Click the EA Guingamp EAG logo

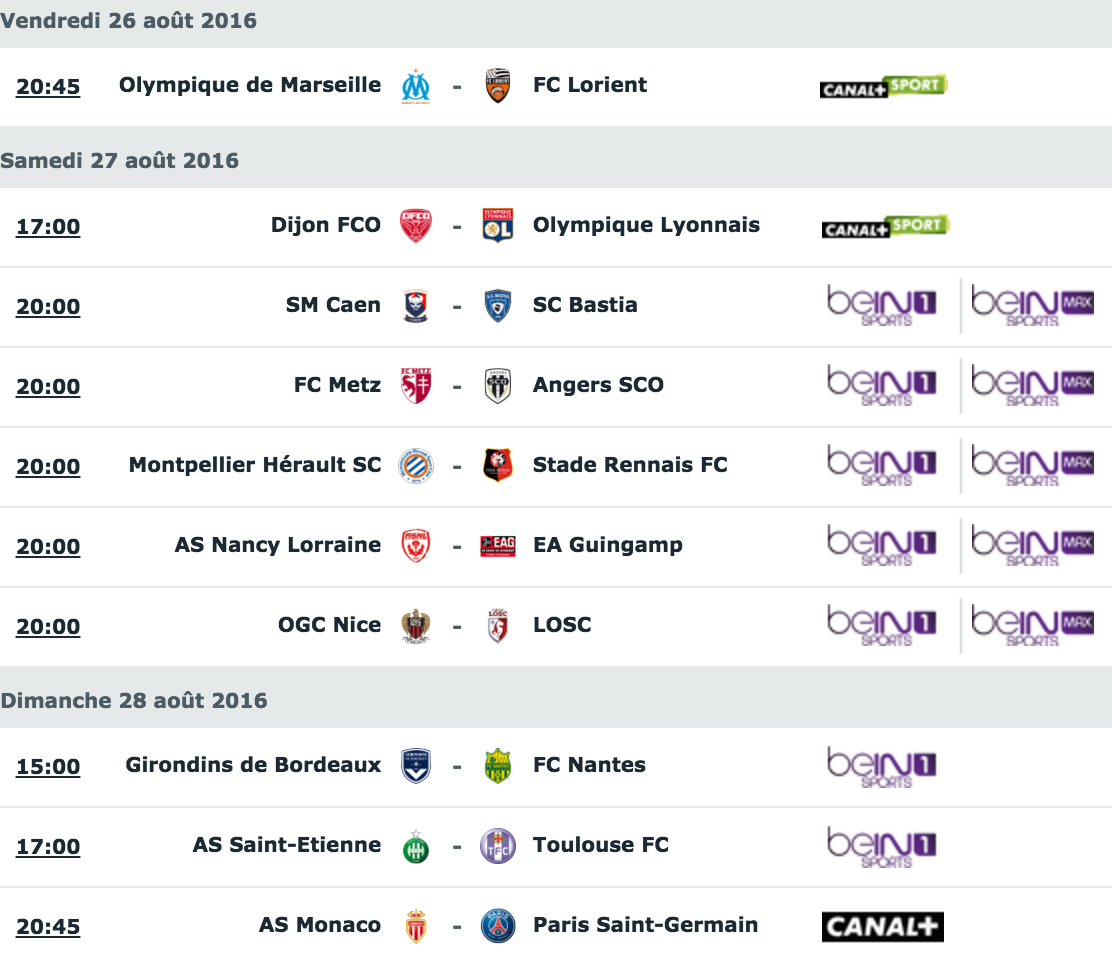tap(498, 546)
